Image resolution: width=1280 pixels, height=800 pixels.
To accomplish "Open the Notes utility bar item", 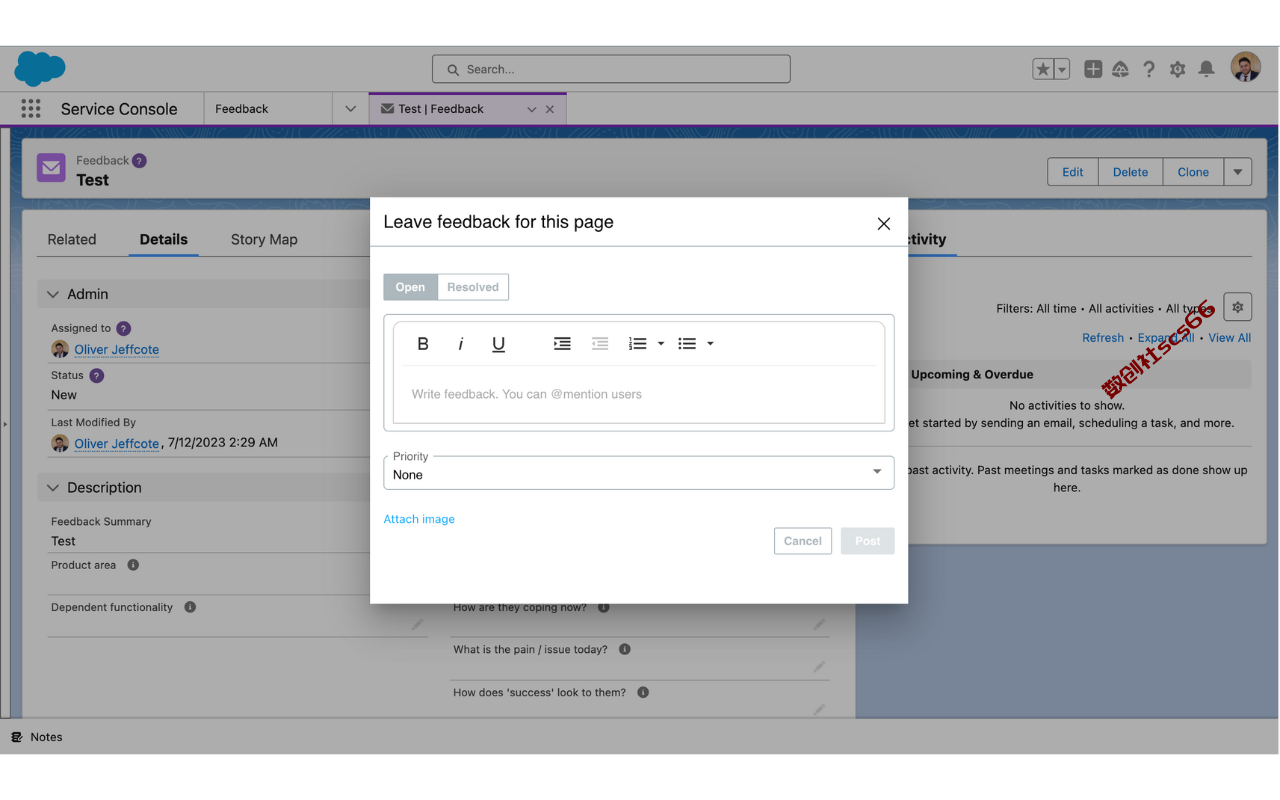I will tap(37, 737).
